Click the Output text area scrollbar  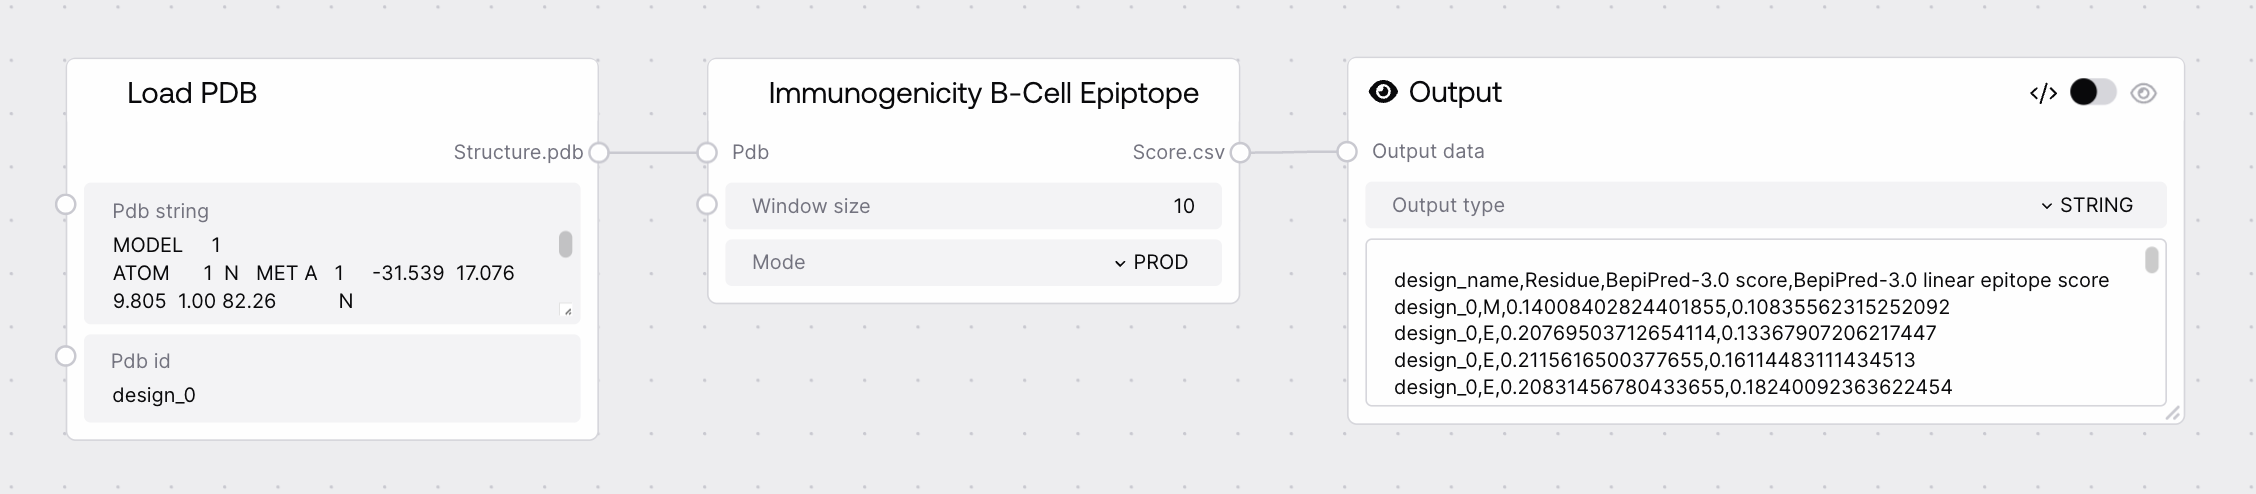(x=2152, y=261)
